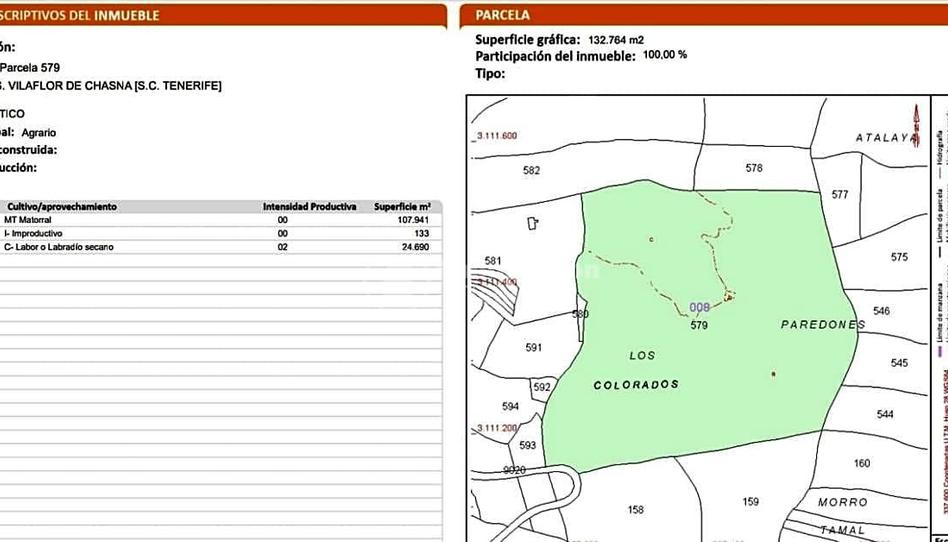Click the Intensidad Productiva column header

point(309,207)
